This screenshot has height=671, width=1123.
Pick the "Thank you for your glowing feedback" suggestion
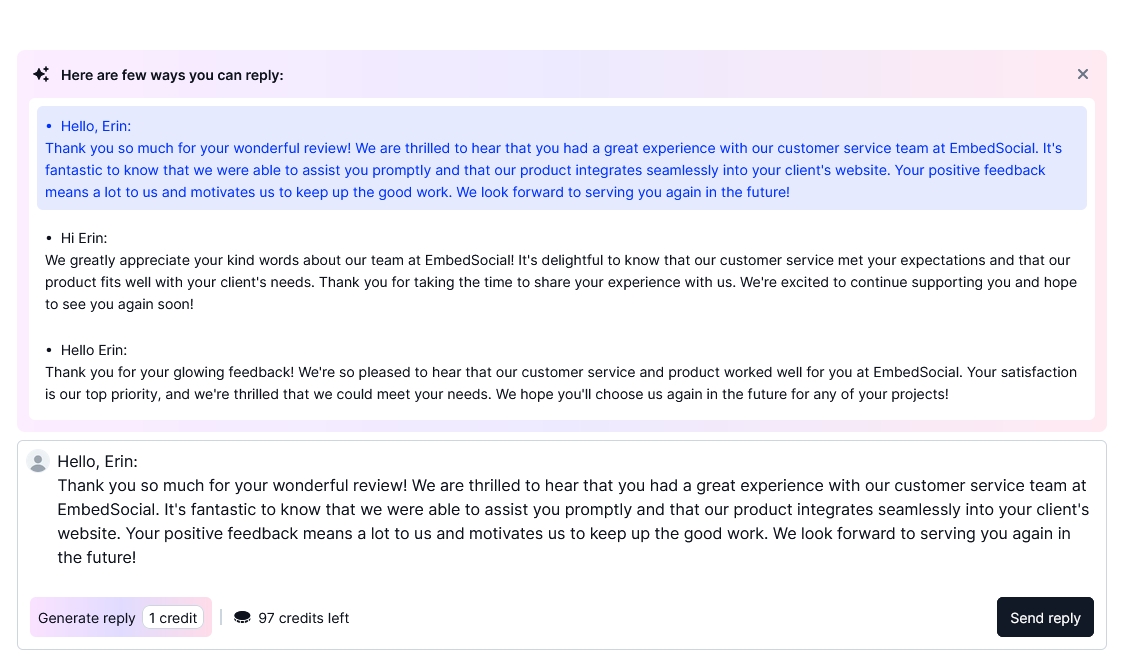561,383
